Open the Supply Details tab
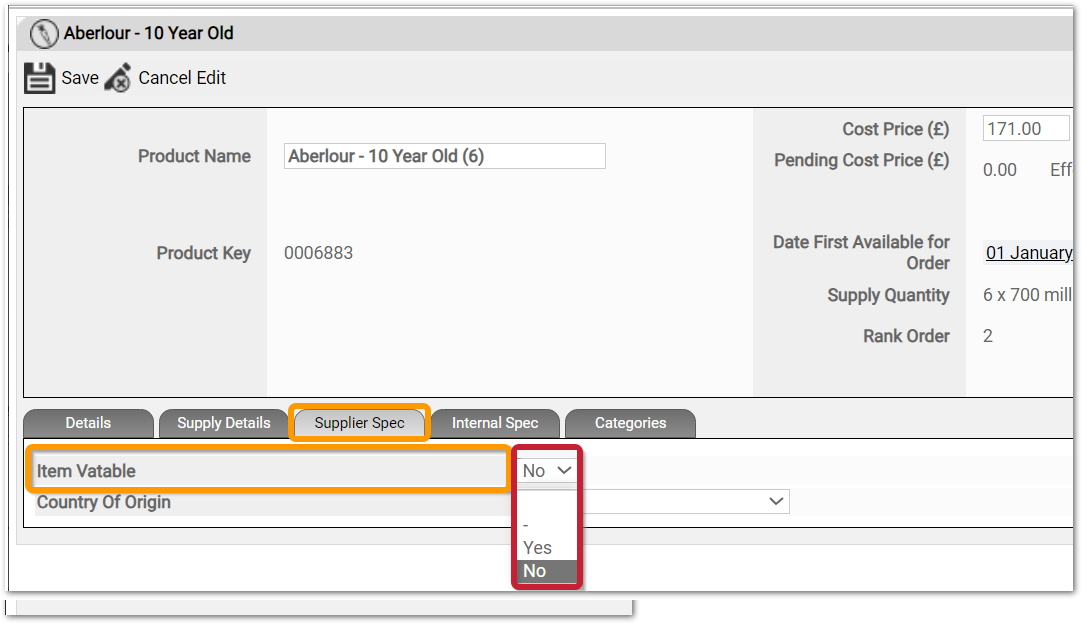 (x=224, y=423)
